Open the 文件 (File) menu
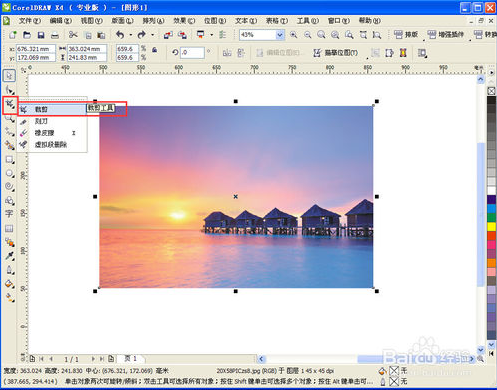Viewport: 497px width, 390px height. (29, 21)
